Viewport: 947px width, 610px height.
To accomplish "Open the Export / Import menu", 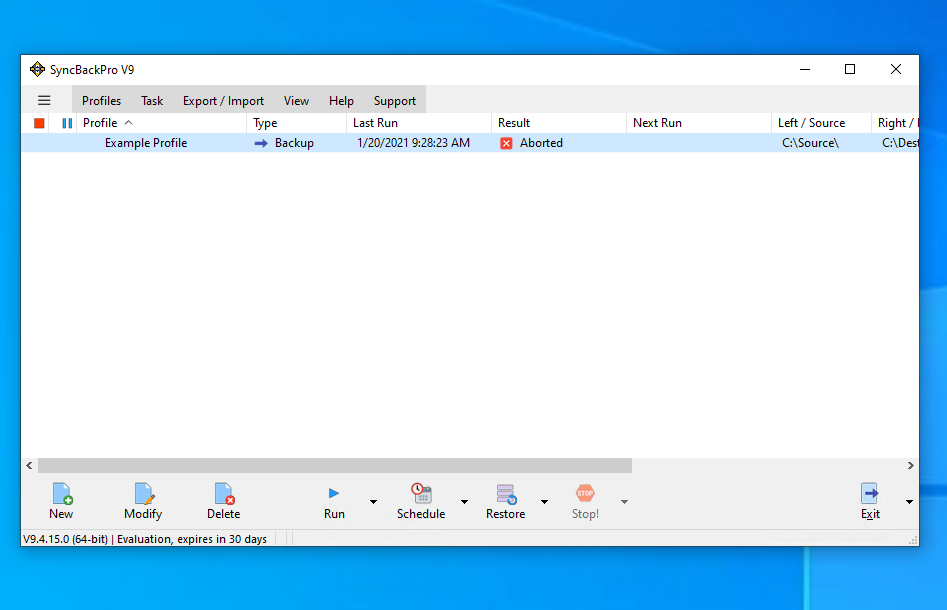I will tap(223, 101).
